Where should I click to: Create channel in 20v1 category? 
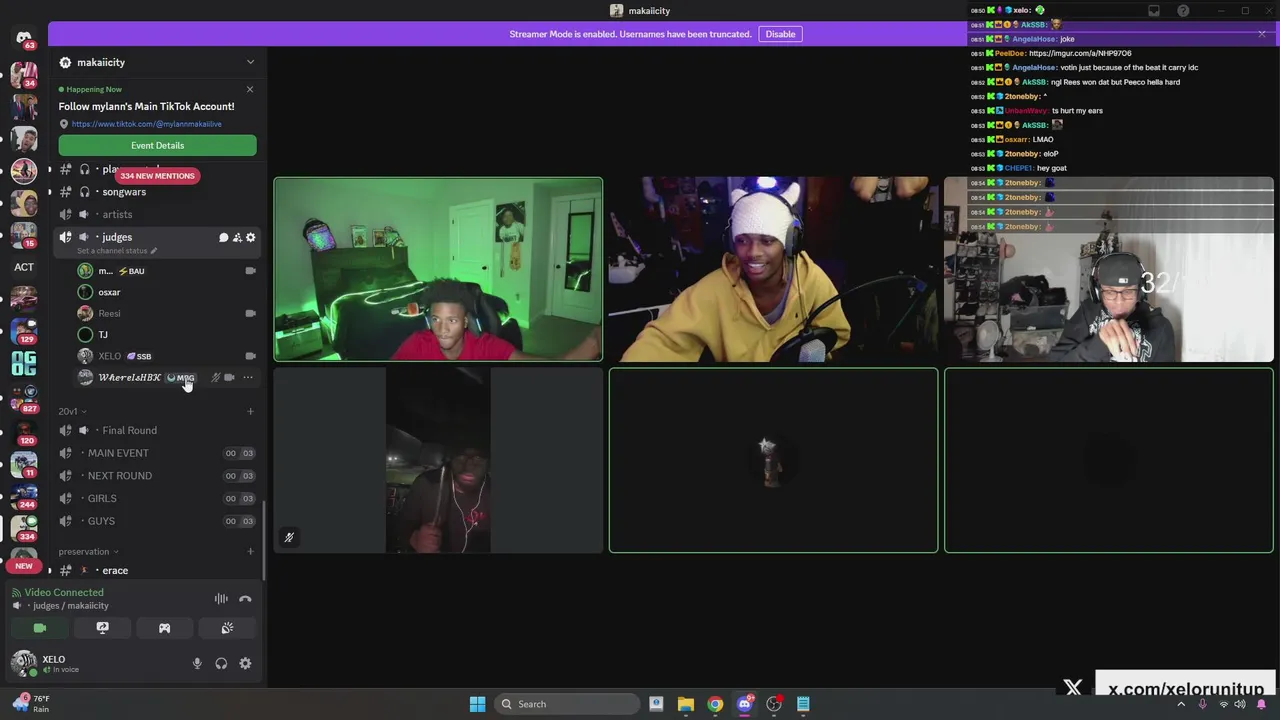[x=250, y=411]
